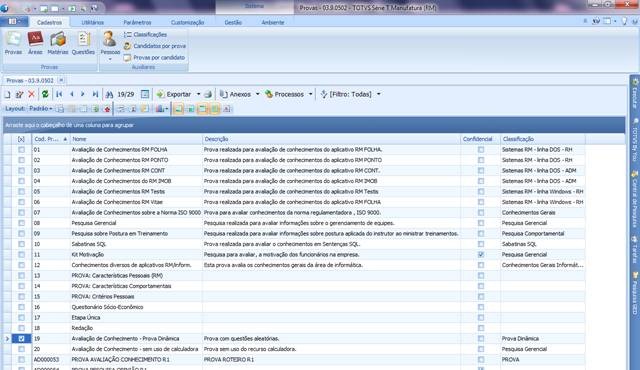Refresh the list with the green arrows icon
The height and width of the screenshot is (370, 640).
45,94
